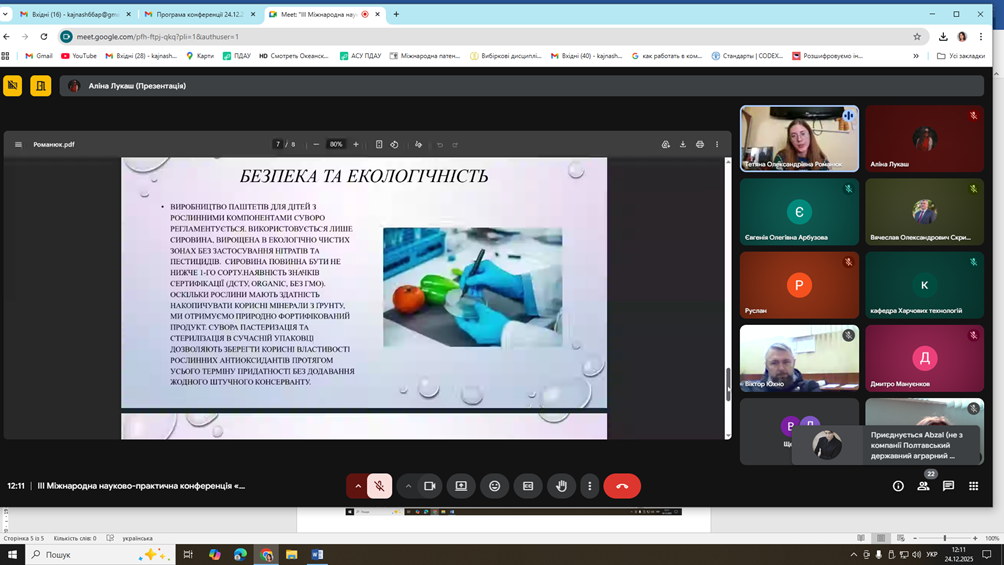
Task: Turn on closed captions
Action: [x=528, y=486]
